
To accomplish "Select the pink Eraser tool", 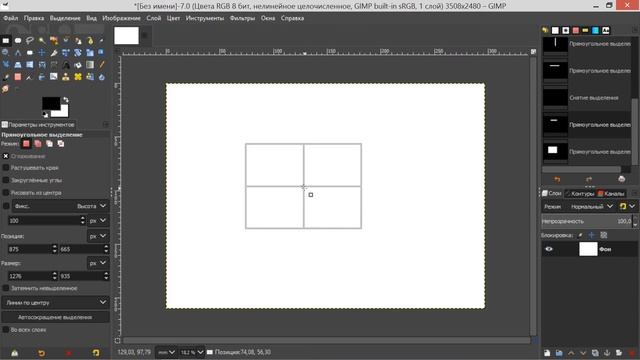I will point(18,77).
